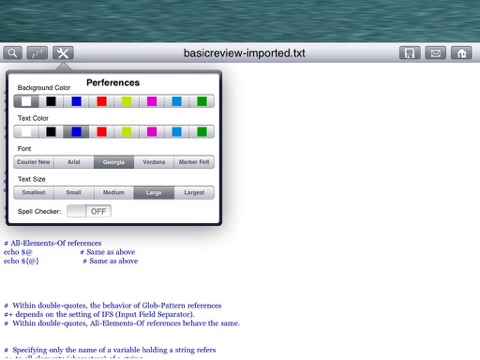Choose blue as text color

pyautogui.click(x=76, y=132)
